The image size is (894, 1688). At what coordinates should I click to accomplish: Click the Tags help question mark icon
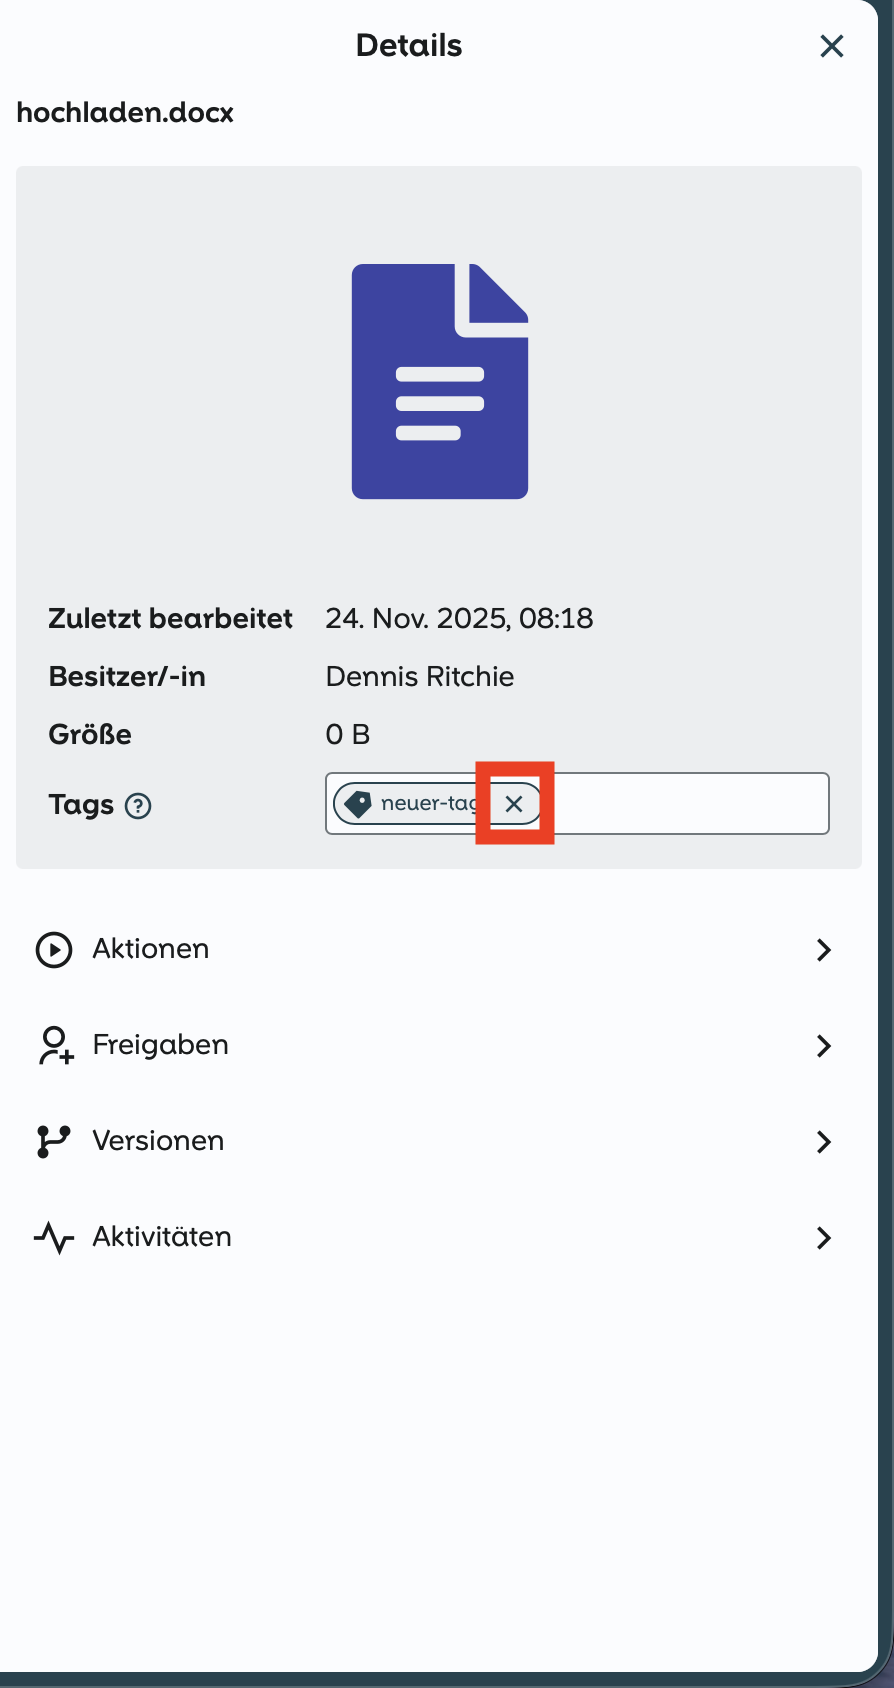coord(138,806)
